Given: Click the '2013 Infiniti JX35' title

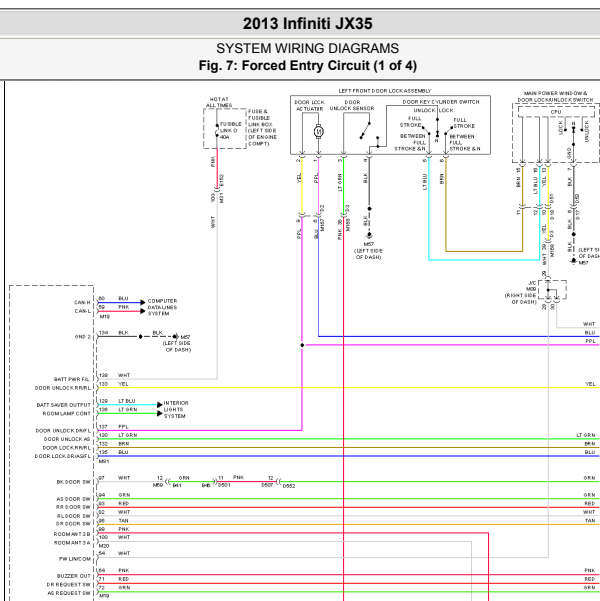Looking at the screenshot, I should [307, 23].
